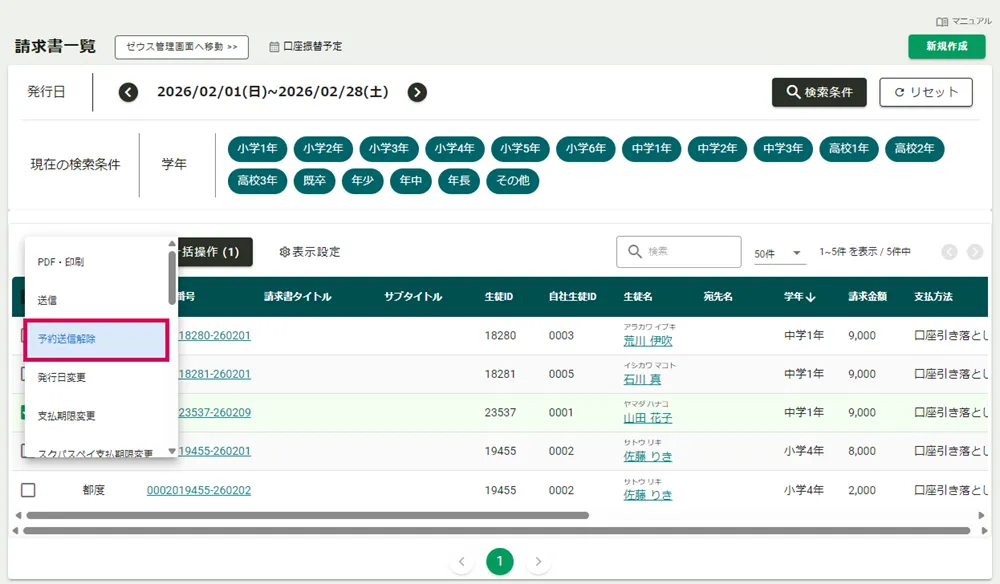Click the horizontal table scrollbar
1000x584 pixels.
coord(300,516)
